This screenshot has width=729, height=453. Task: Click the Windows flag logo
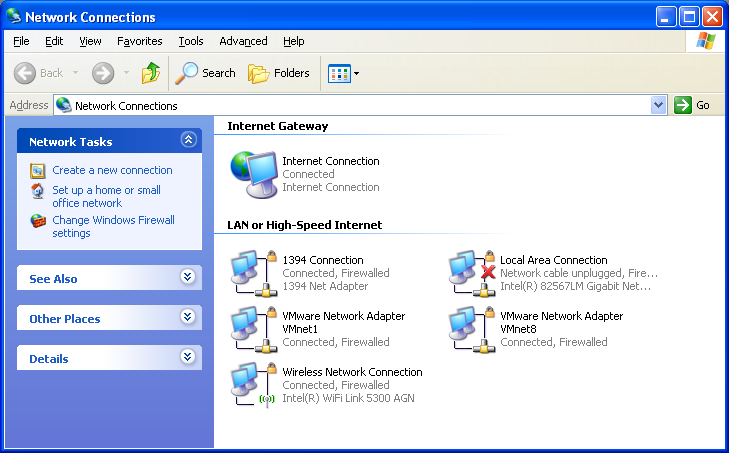coord(706,41)
